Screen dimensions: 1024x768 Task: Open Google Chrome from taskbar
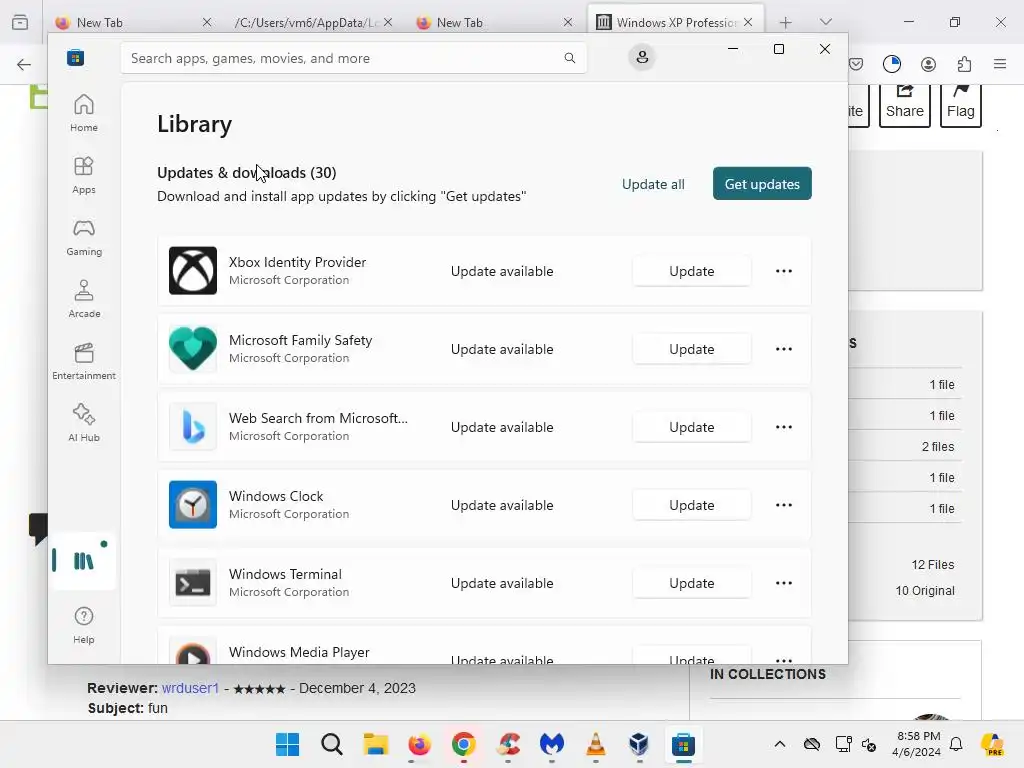464,744
